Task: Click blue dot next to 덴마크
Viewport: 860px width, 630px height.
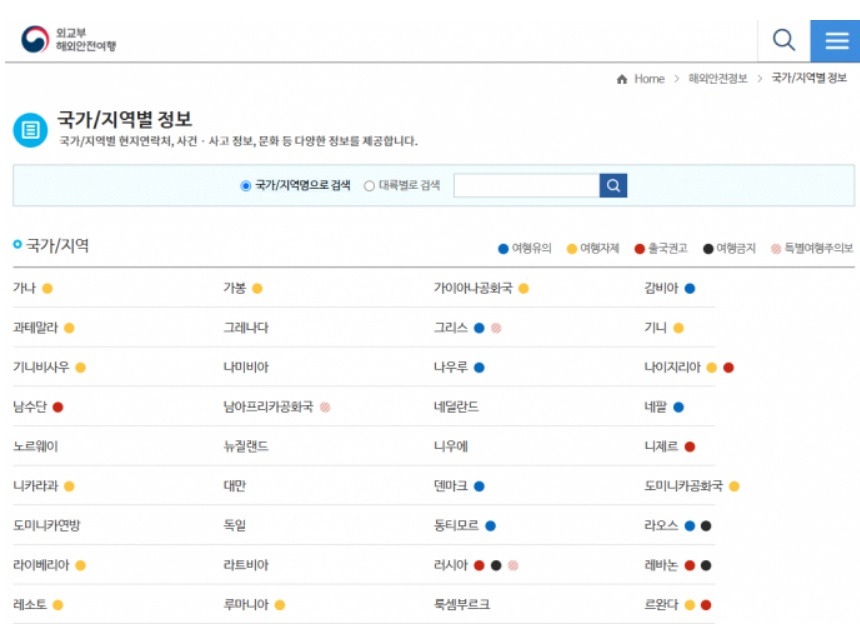Action: click(x=479, y=486)
